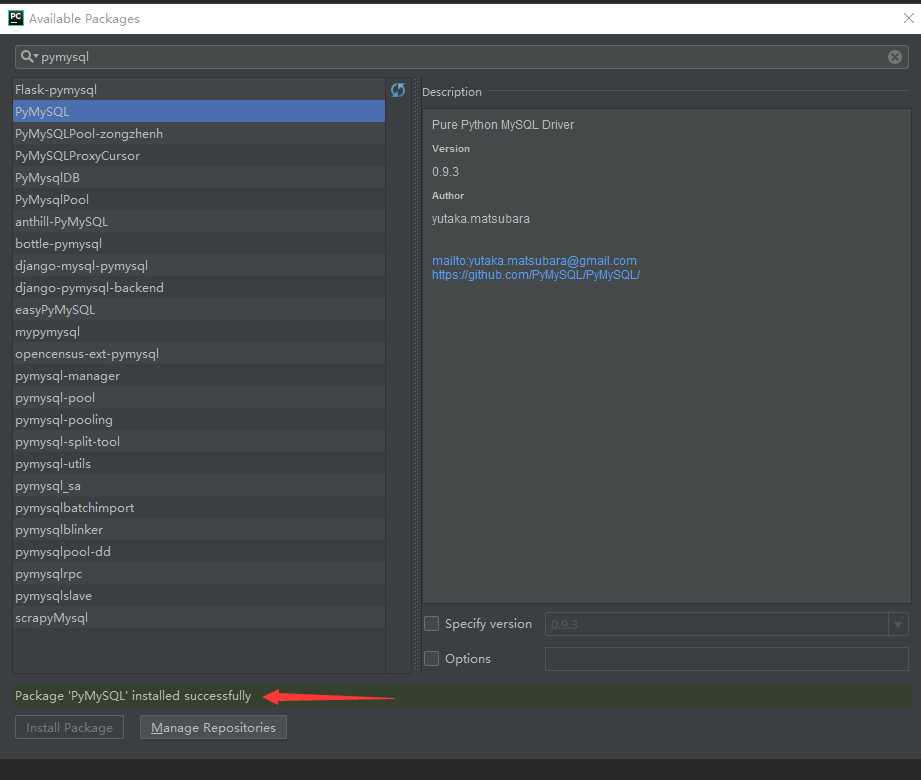The height and width of the screenshot is (780, 921).
Task: Select PyMySQLPool-zongzhenh in the list
Action: point(199,134)
